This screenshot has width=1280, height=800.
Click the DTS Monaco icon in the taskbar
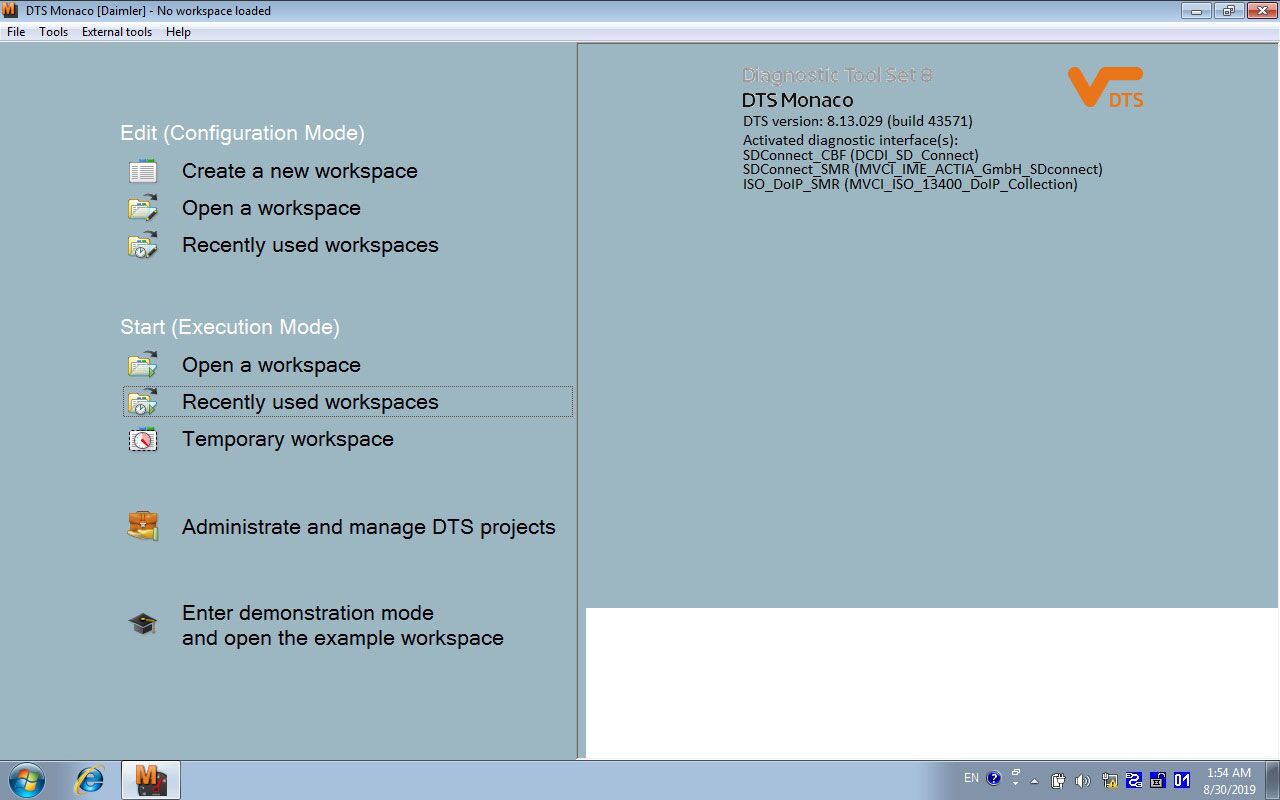pos(151,780)
